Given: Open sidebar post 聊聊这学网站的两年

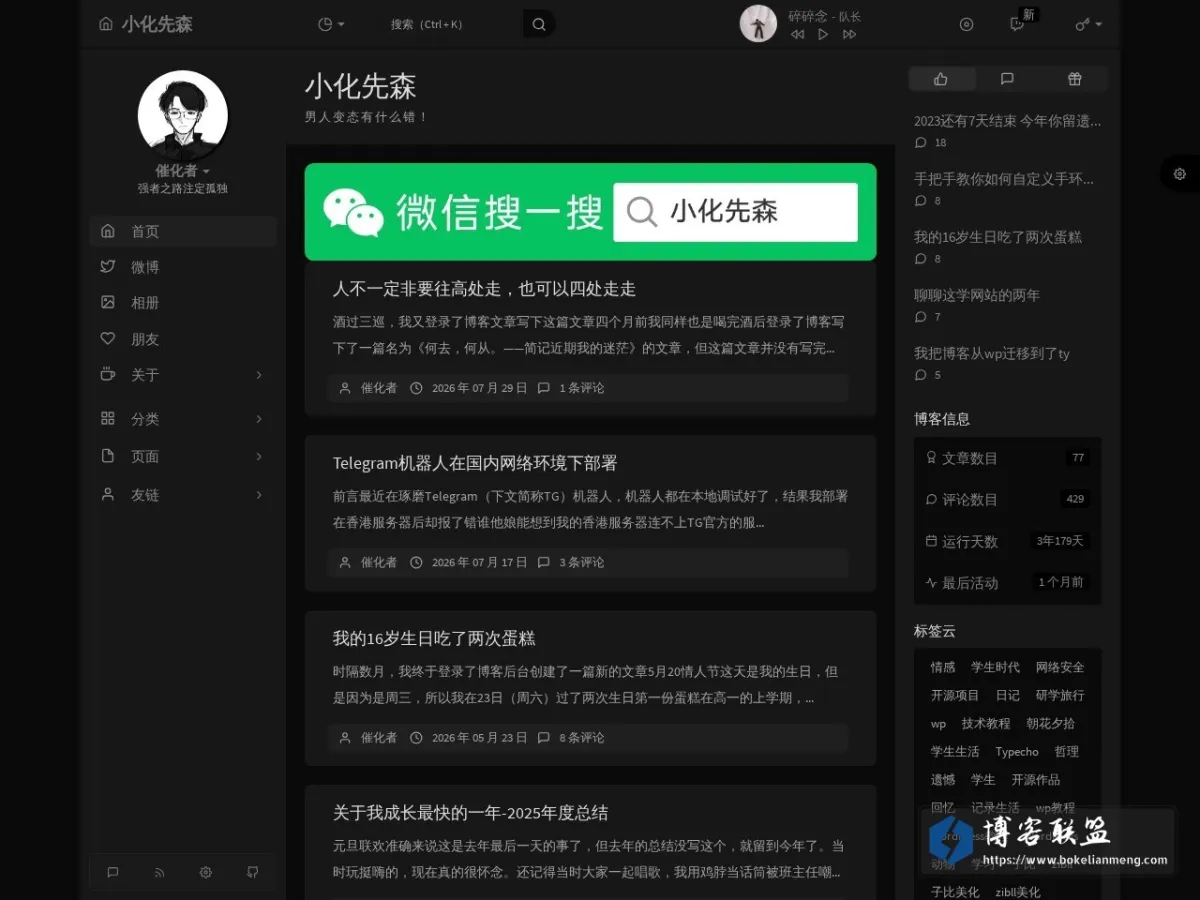Looking at the screenshot, I should 976,295.
